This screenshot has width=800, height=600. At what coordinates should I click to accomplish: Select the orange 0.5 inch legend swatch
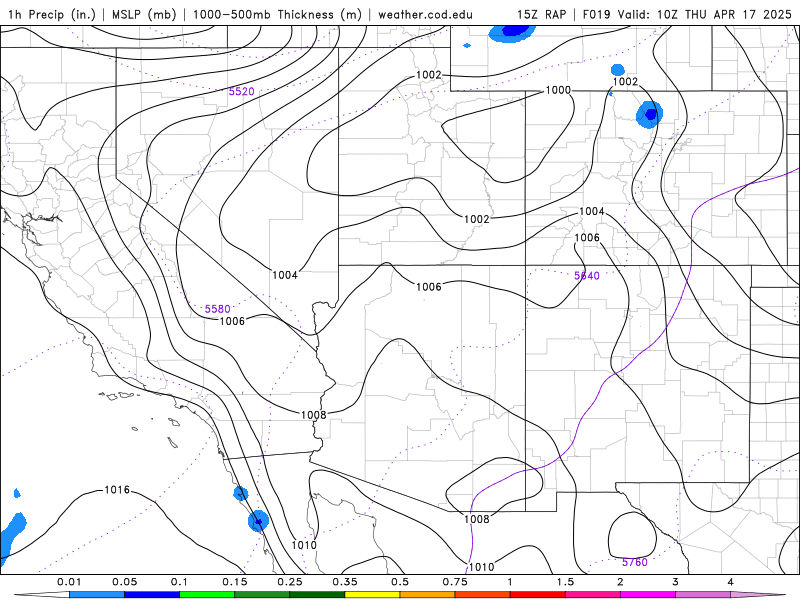point(428,595)
